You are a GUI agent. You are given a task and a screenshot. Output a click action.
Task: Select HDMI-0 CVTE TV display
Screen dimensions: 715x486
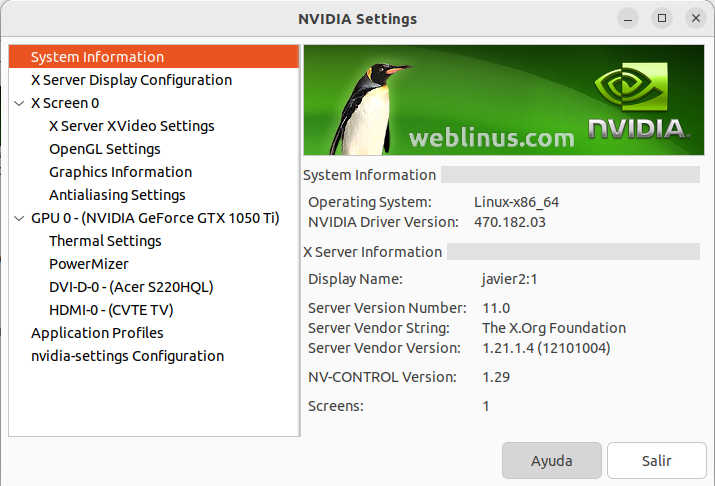pos(111,310)
